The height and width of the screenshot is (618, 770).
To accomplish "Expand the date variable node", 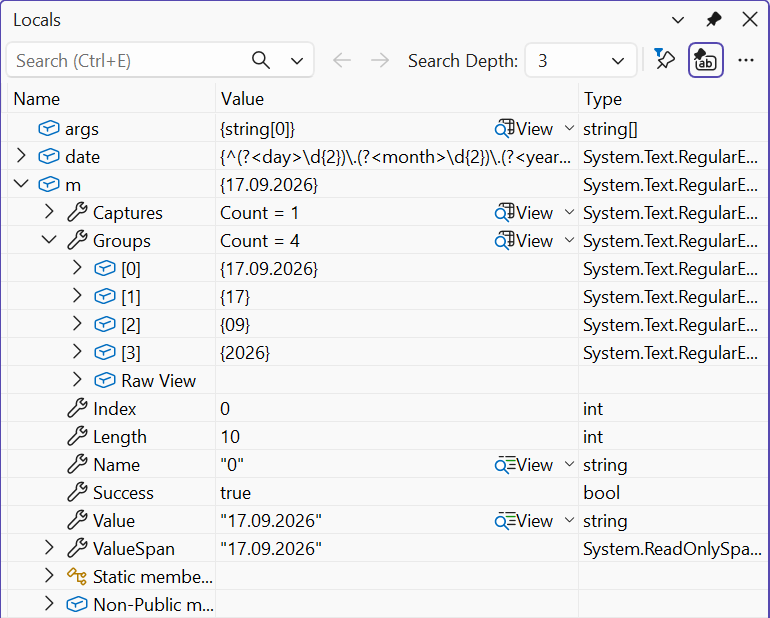I will coord(21,156).
